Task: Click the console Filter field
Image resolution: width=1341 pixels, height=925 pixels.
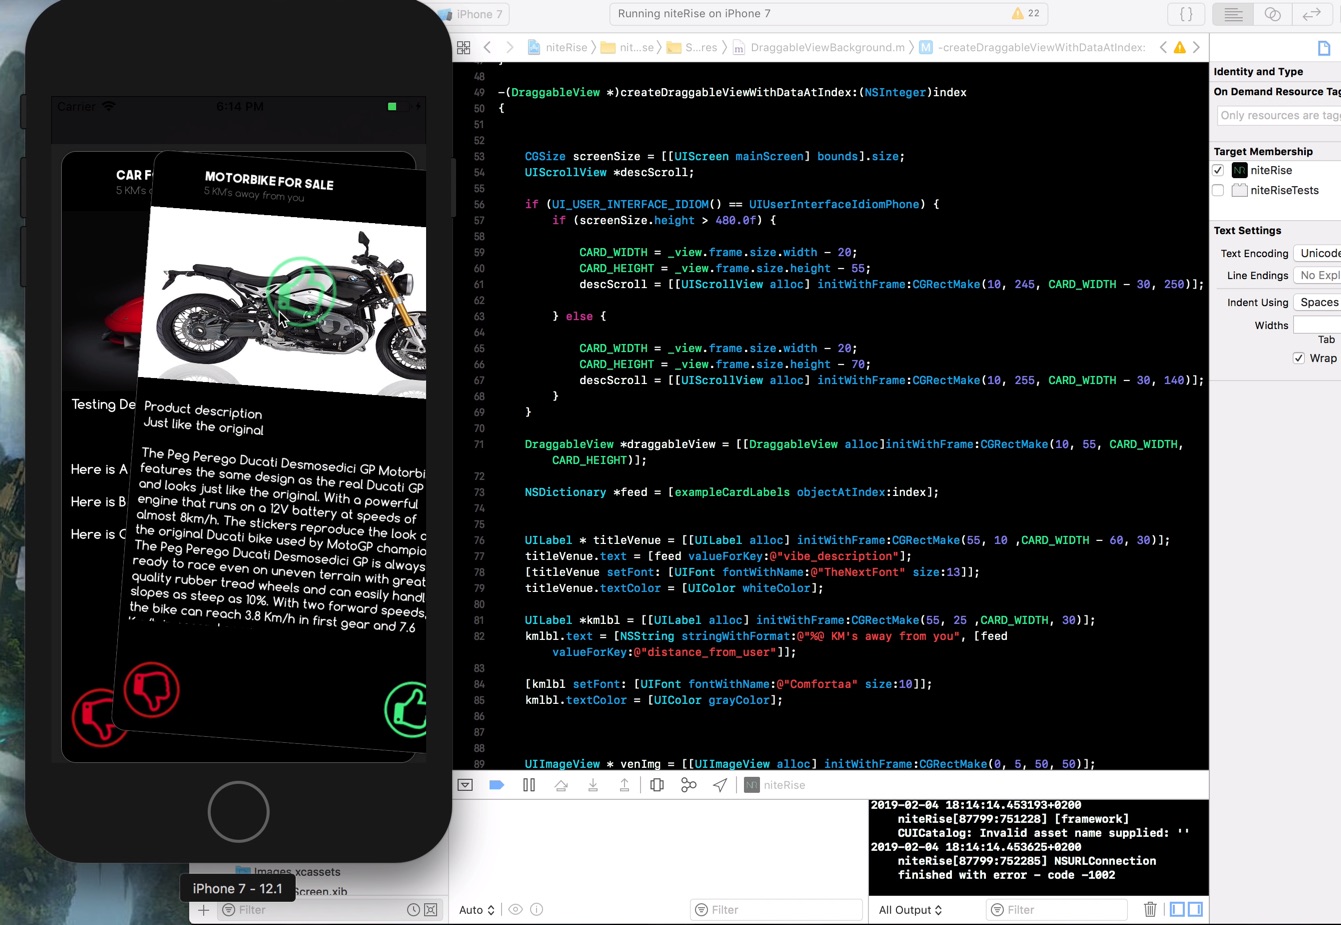Action: [1058, 910]
